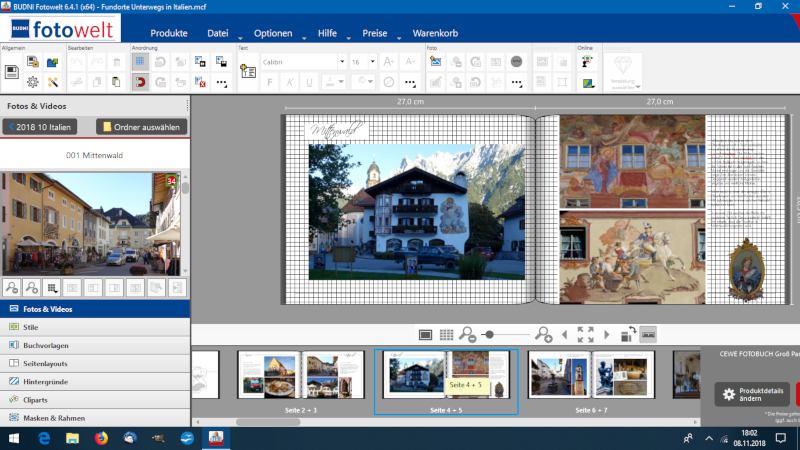The width and height of the screenshot is (800, 450).
Task: Click the Ordner auswählen button
Action: 141,127
